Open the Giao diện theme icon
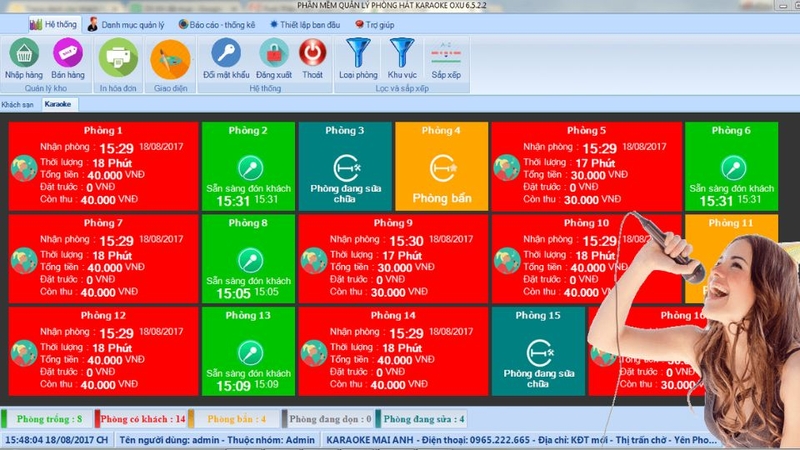Image resolution: width=800 pixels, height=450 pixels. pos(170,59)
